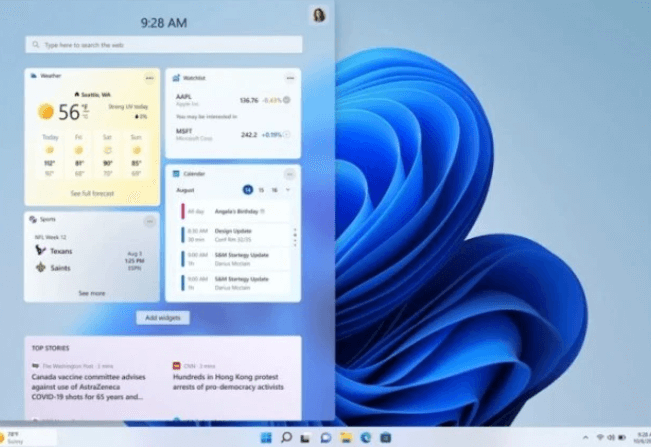Viewport: 651px width, 447px height.
Task: Launch Microsoft Edge from the taskbar
Action: click(x=366, y=437)
